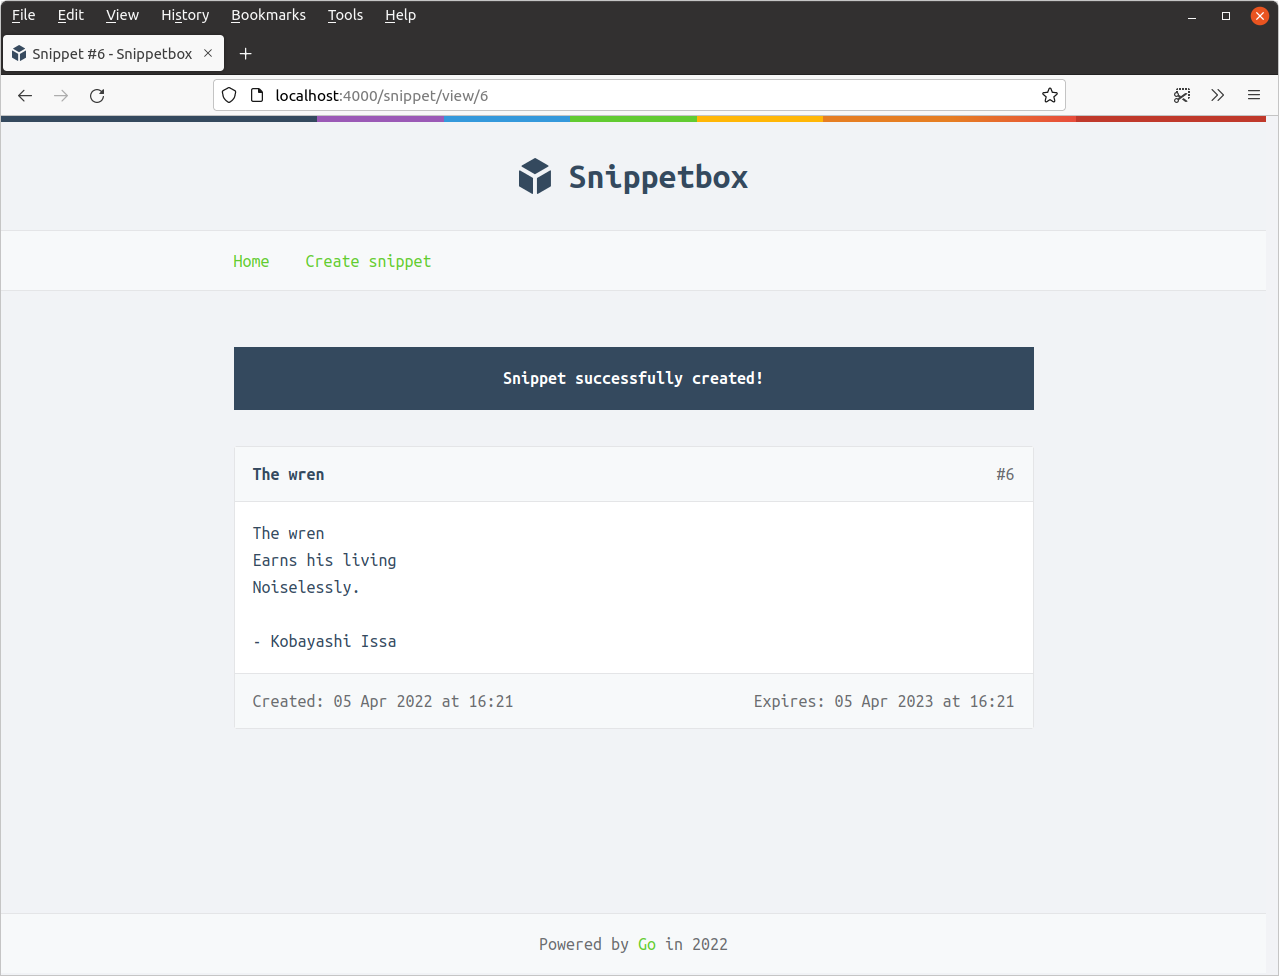
Task: Open a new tab with the plus button
Action: pos(246,54)
